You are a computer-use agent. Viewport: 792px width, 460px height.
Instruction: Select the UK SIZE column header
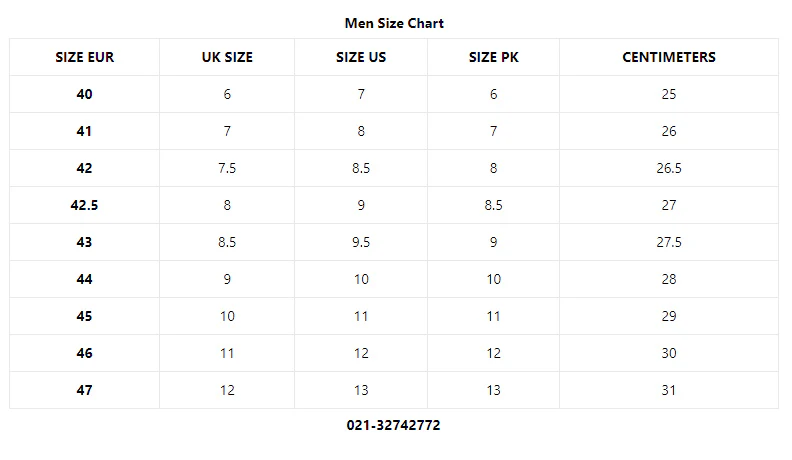point(227,57)
